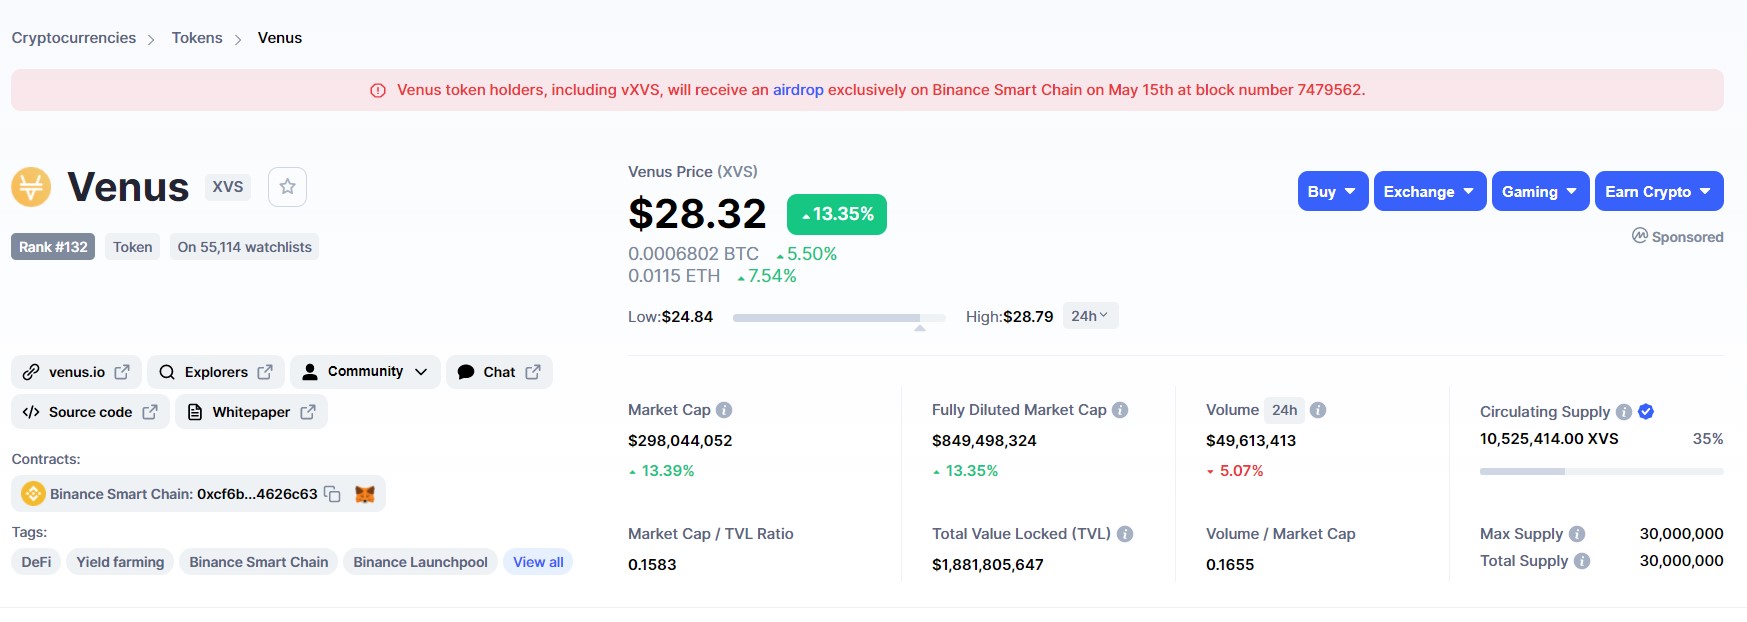Click the circulating supply 10,525,414.00 XVS
This screenshot has width=1747, height=622.
click(1549, 439)
